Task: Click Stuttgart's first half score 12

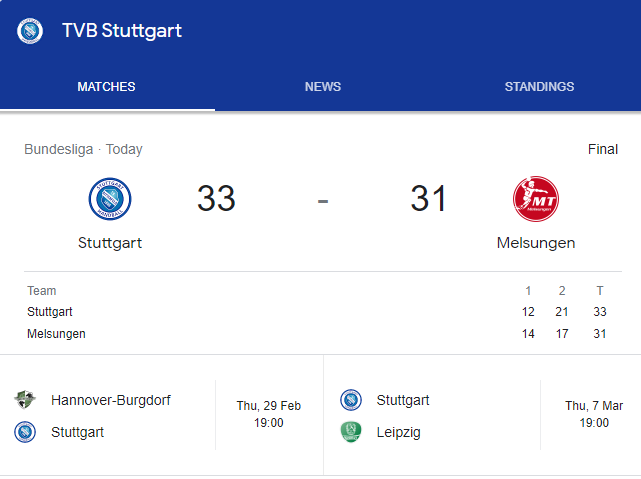Action: [528, 312]
